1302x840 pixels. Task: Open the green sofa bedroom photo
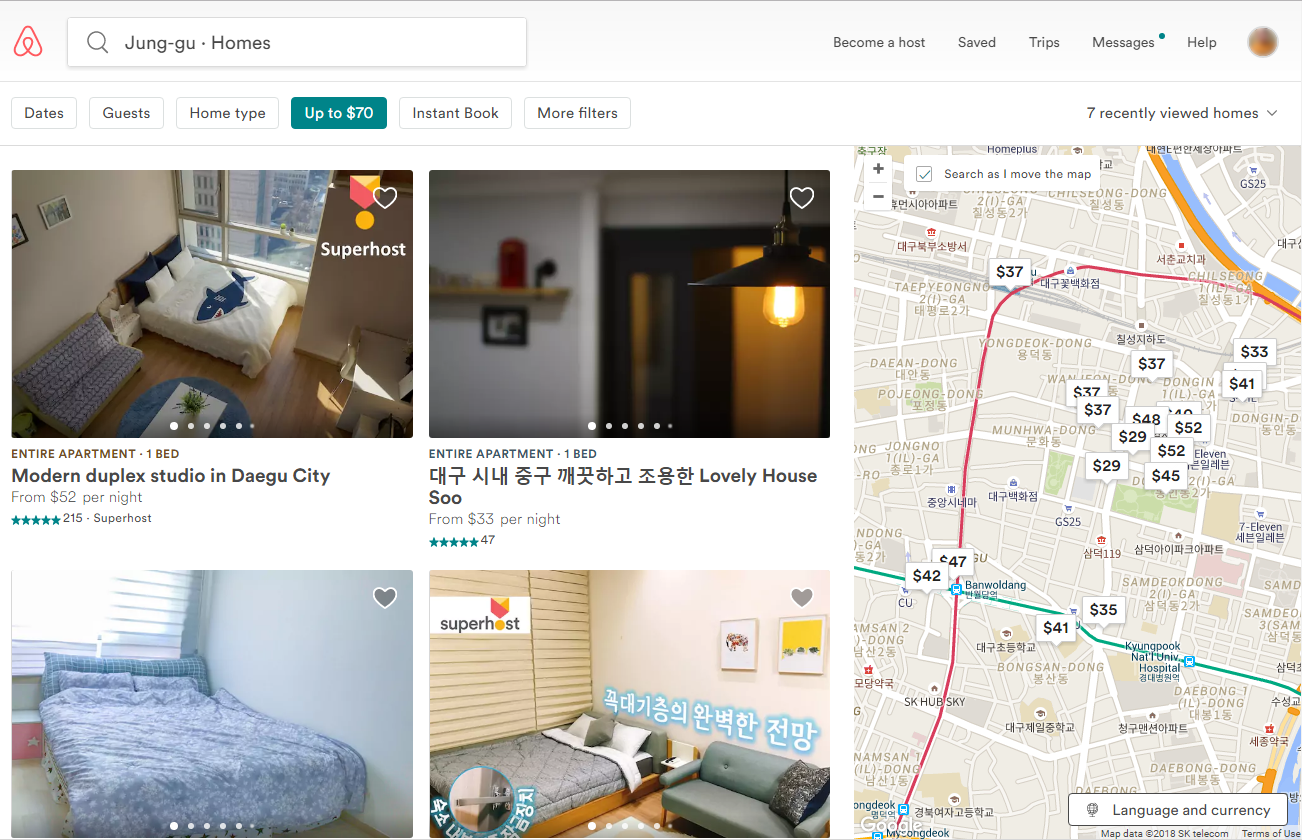point(629,704)
